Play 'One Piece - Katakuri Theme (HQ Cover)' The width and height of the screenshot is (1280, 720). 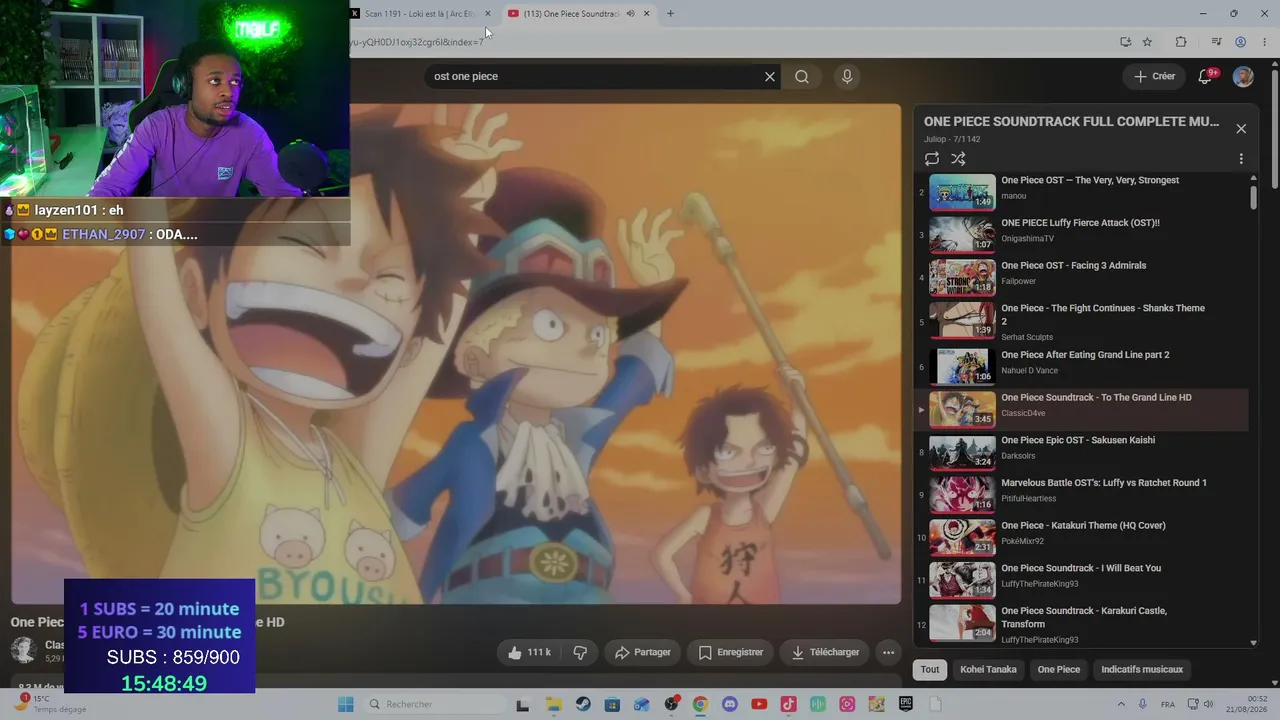[x=1081, y=537]
